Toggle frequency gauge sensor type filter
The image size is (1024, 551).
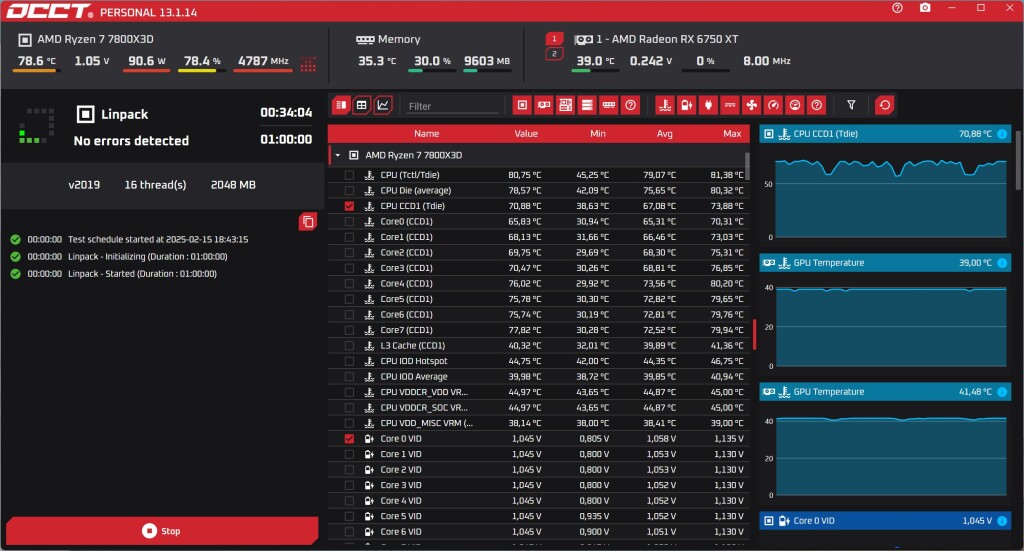point(773,105)
